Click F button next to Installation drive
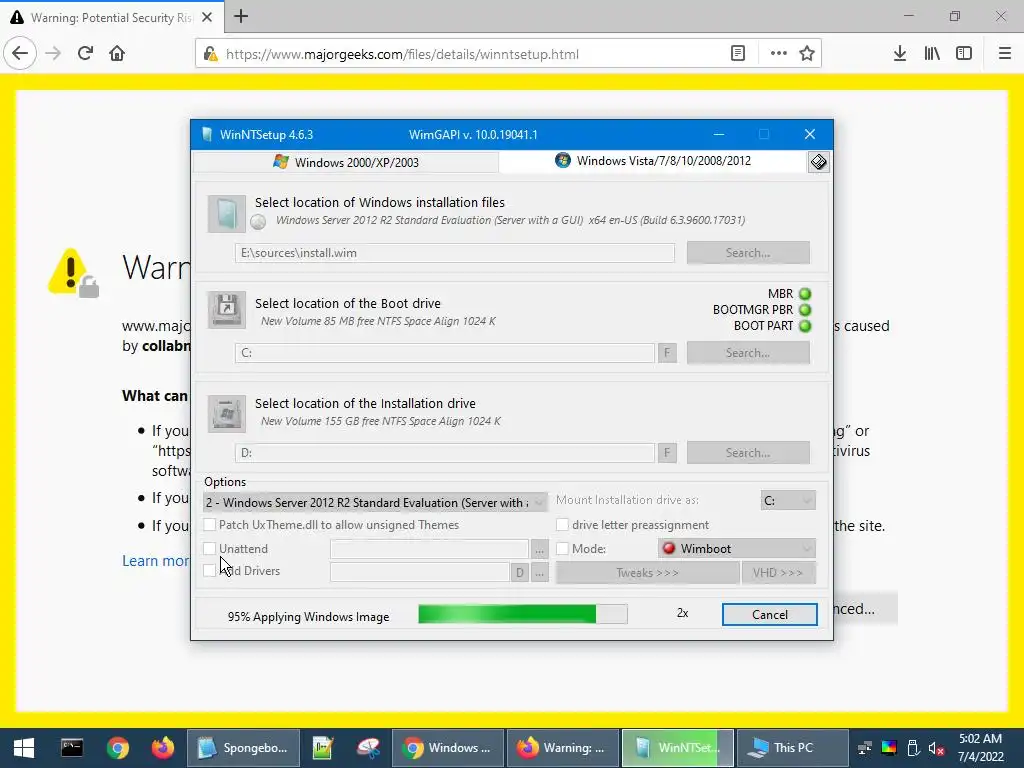The width and height of the screenshot is (1024, 768). pos(667,453)
